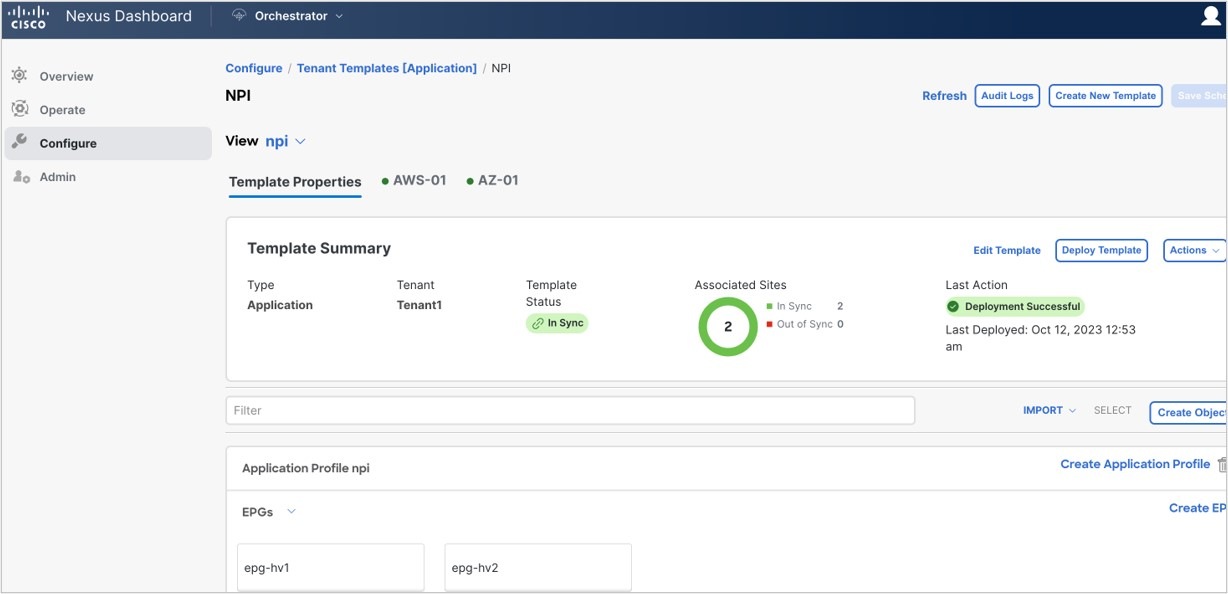1228x594 pixels.
Task: Open the Actions dropdown menu
Action: [1193, 250]
